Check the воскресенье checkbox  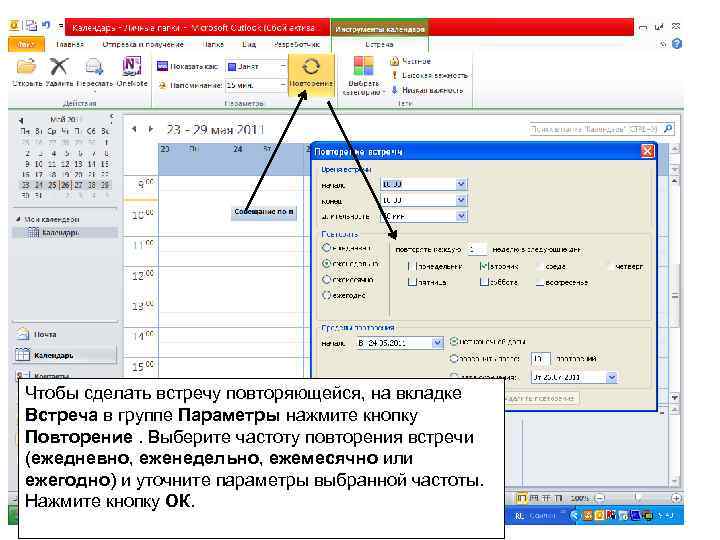(x=540, y=282)
